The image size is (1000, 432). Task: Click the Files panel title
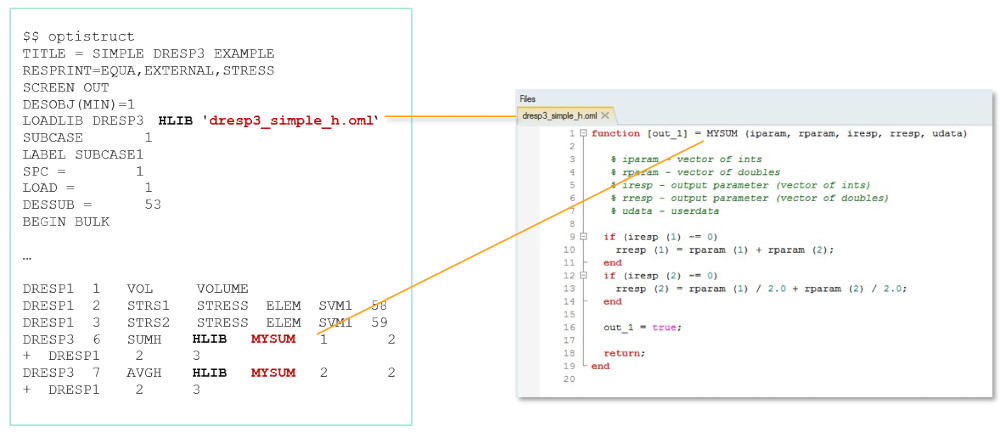(527, 99)
